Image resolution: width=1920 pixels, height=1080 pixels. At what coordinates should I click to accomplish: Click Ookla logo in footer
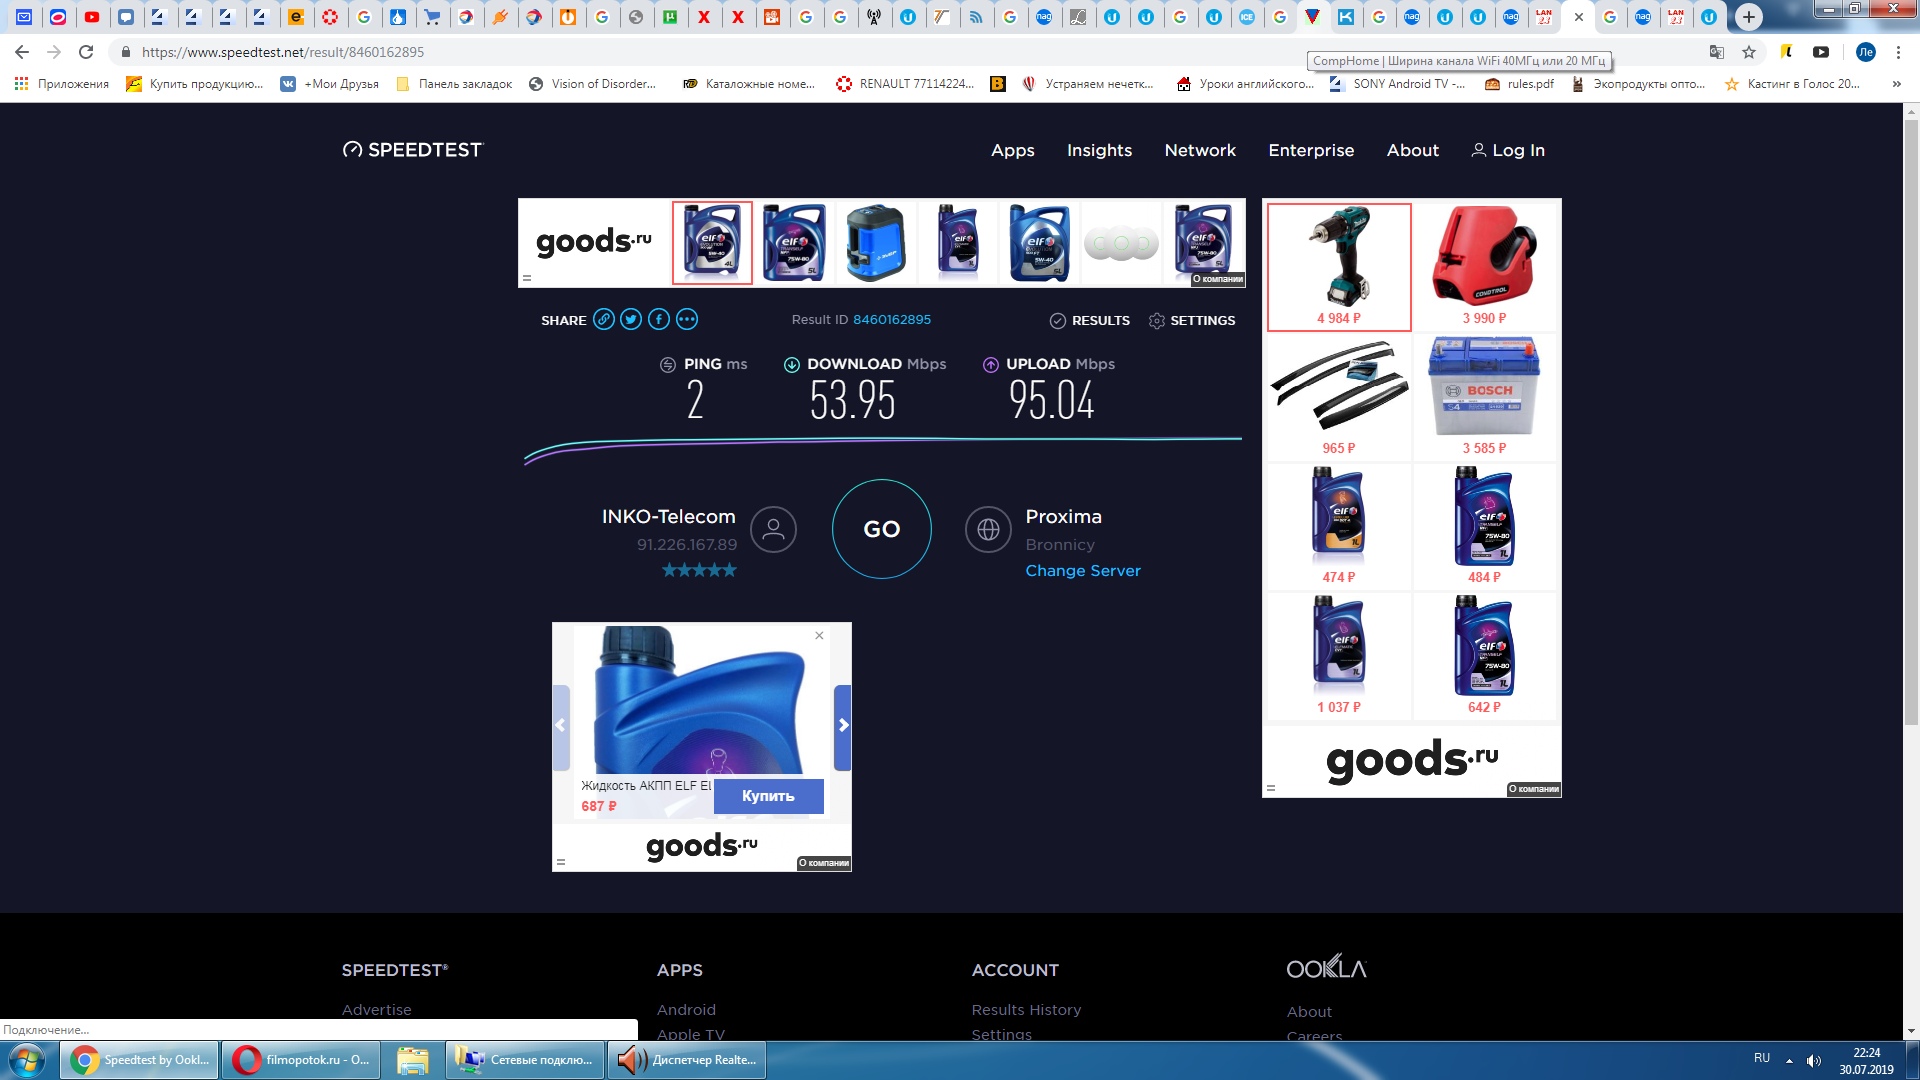(1326, 967)
